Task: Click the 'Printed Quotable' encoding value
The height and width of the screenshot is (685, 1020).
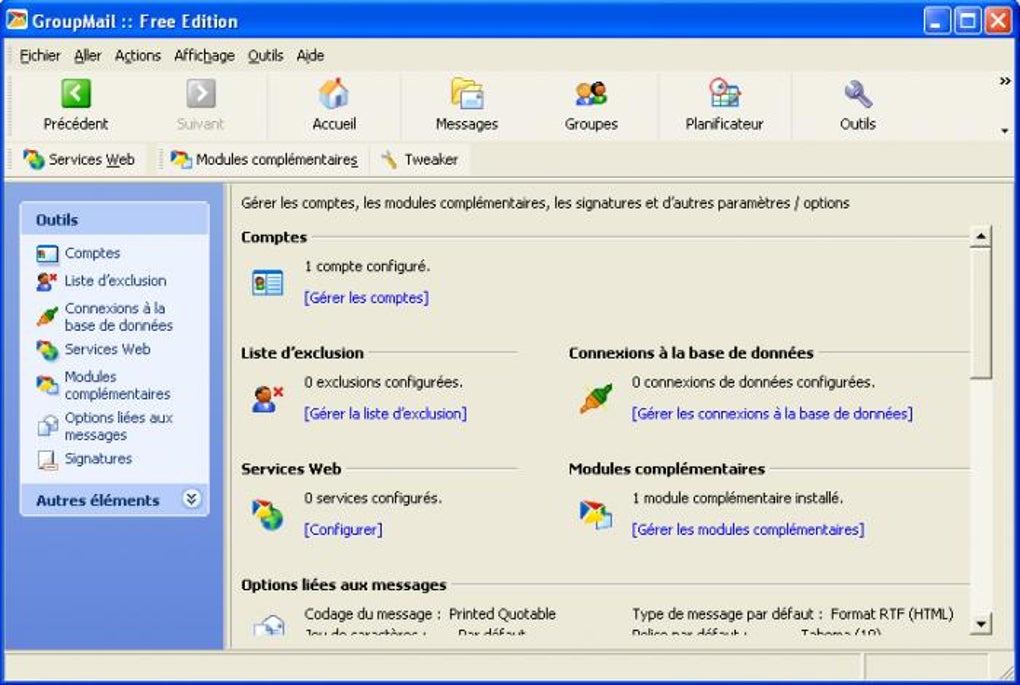Action: [502, 614]
